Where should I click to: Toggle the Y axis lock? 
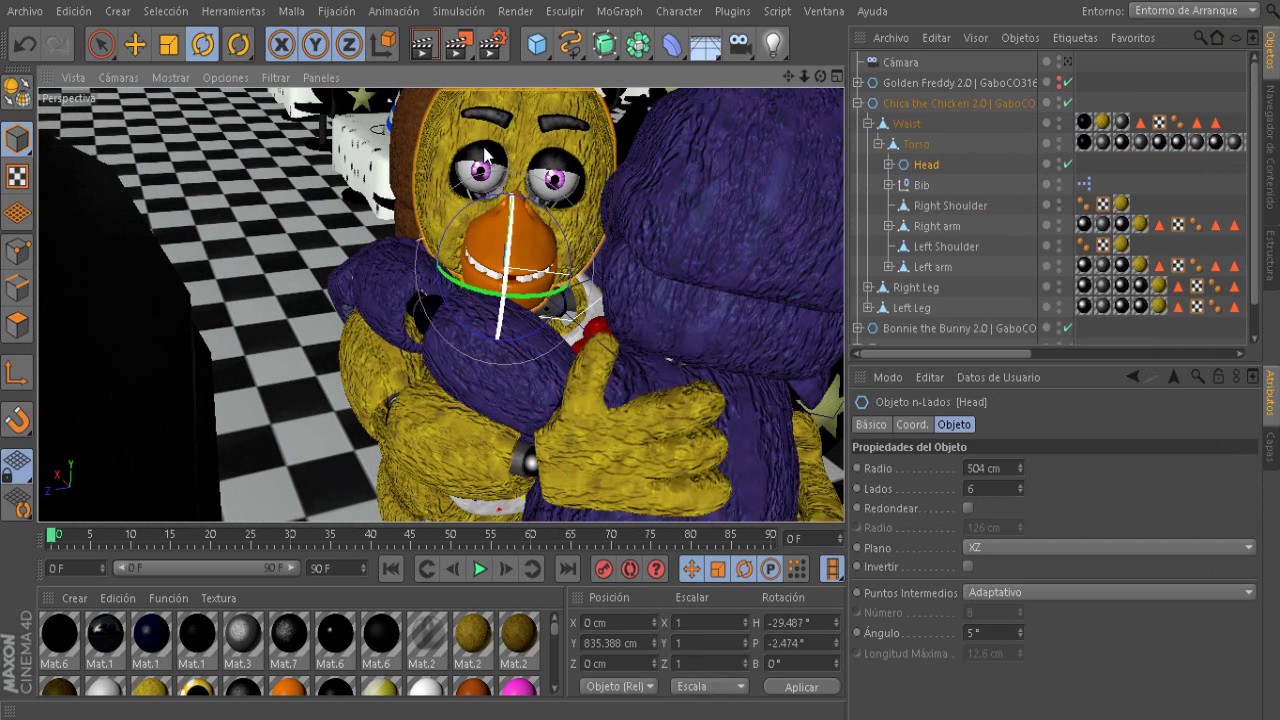coord(315,44)
